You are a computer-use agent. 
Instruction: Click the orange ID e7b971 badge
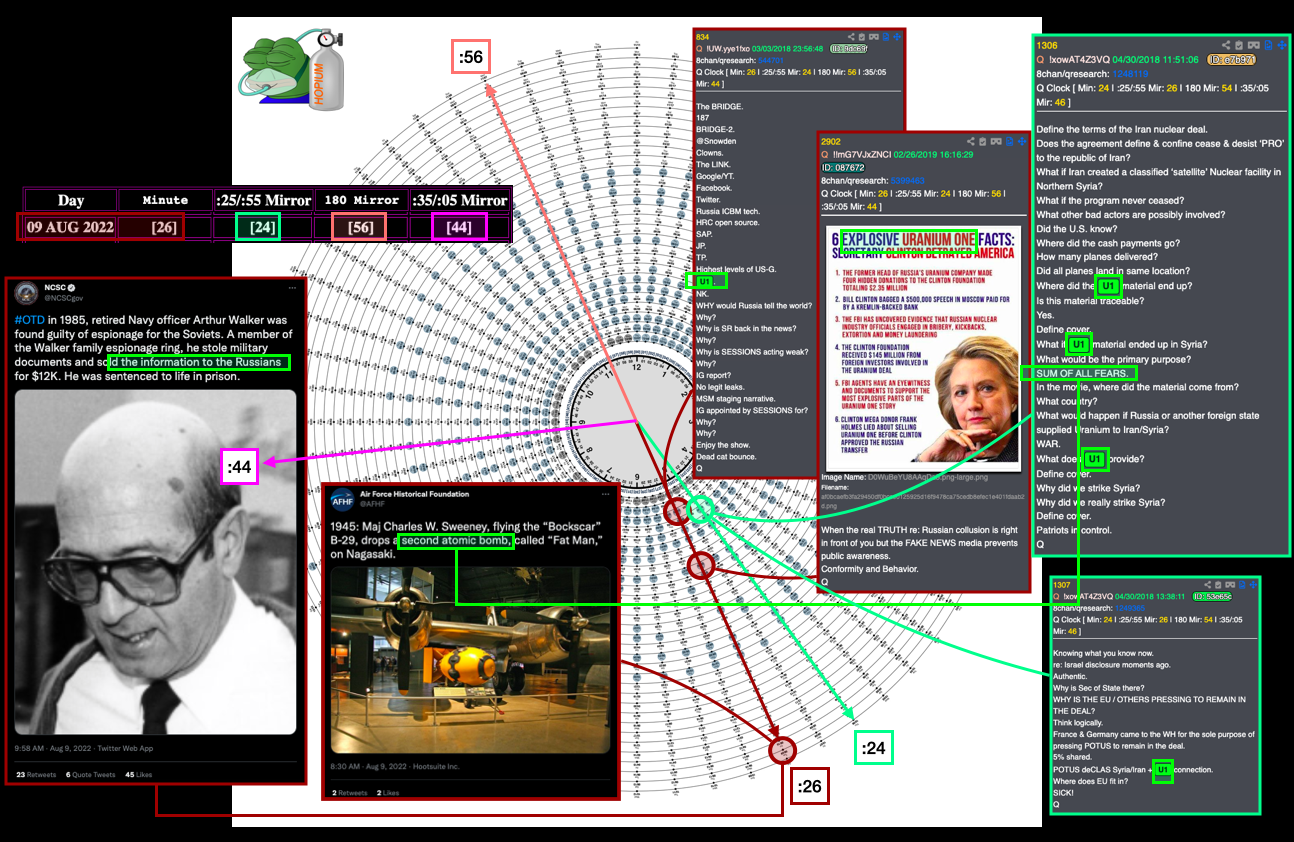coord(1232,60)
